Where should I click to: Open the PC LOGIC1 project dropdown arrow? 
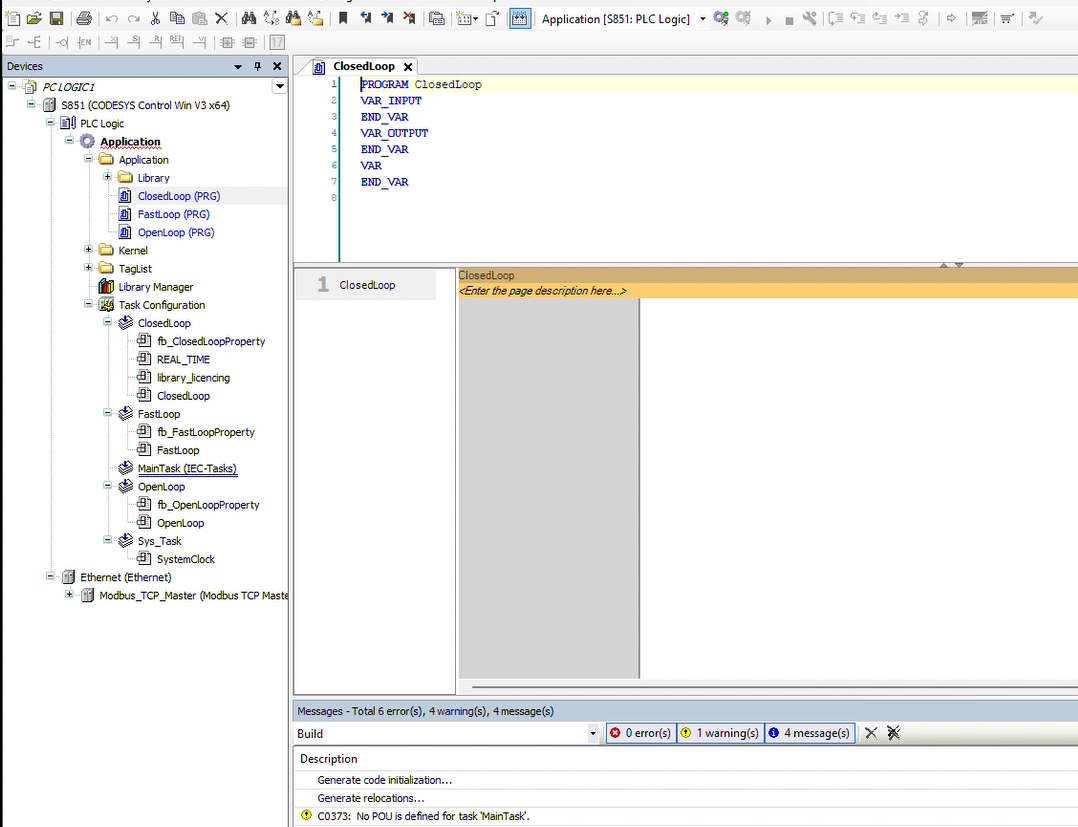click(279, 87)
